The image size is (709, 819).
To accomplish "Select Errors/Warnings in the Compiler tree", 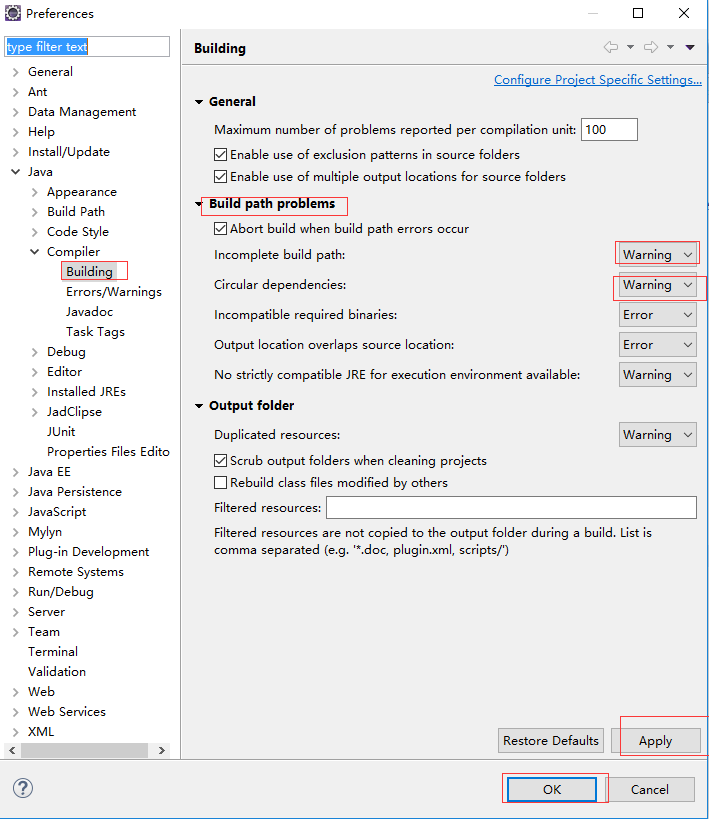I will tap(114, 292).
